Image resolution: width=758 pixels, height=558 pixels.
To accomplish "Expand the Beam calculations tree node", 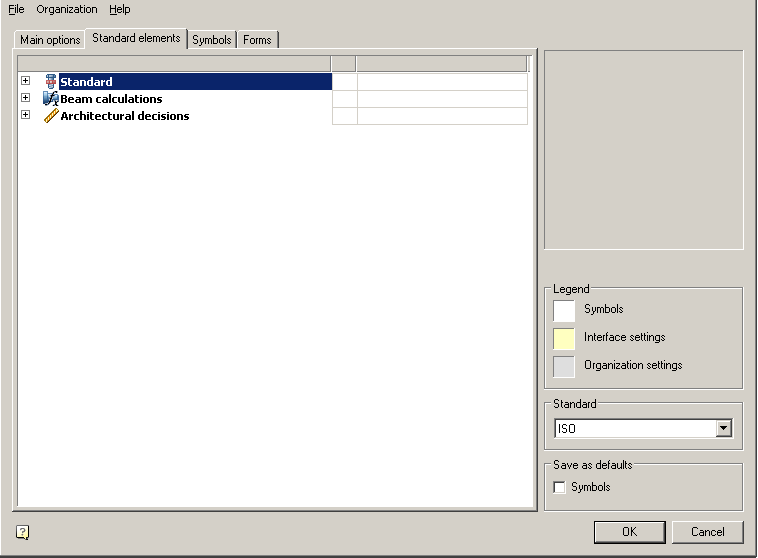I will coord(26,98).
